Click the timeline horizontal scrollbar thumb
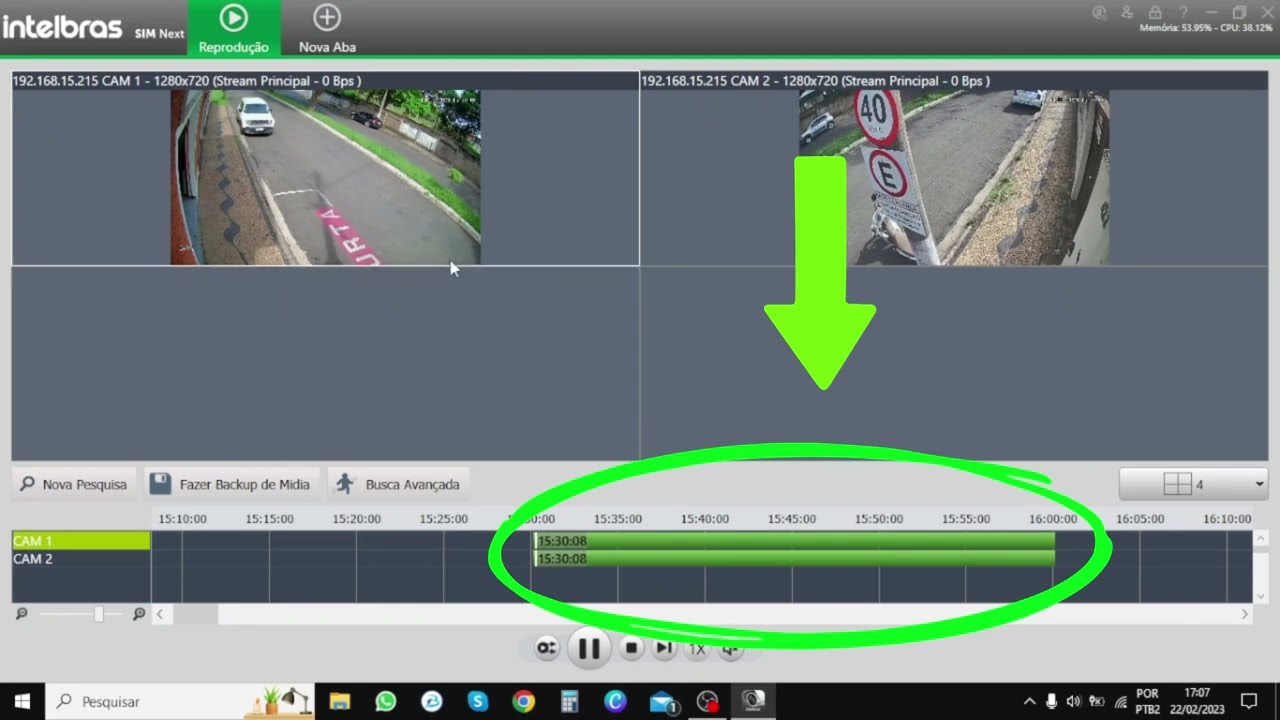The image size is (1280, 720). [x=195, y=614]
